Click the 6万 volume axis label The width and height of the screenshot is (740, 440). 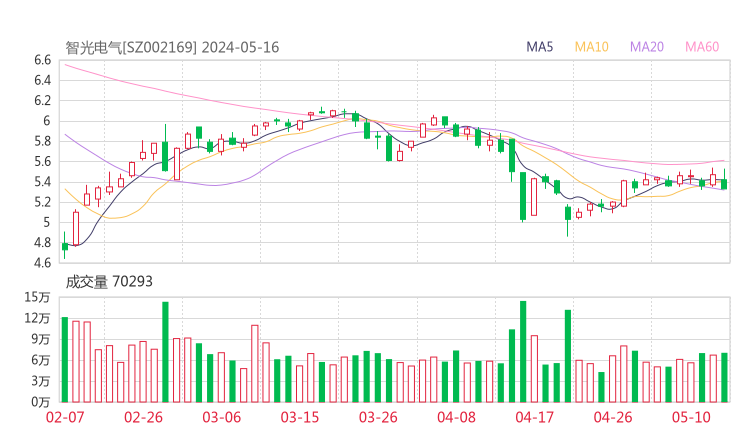pyautogui.click(x=40, y=360)
